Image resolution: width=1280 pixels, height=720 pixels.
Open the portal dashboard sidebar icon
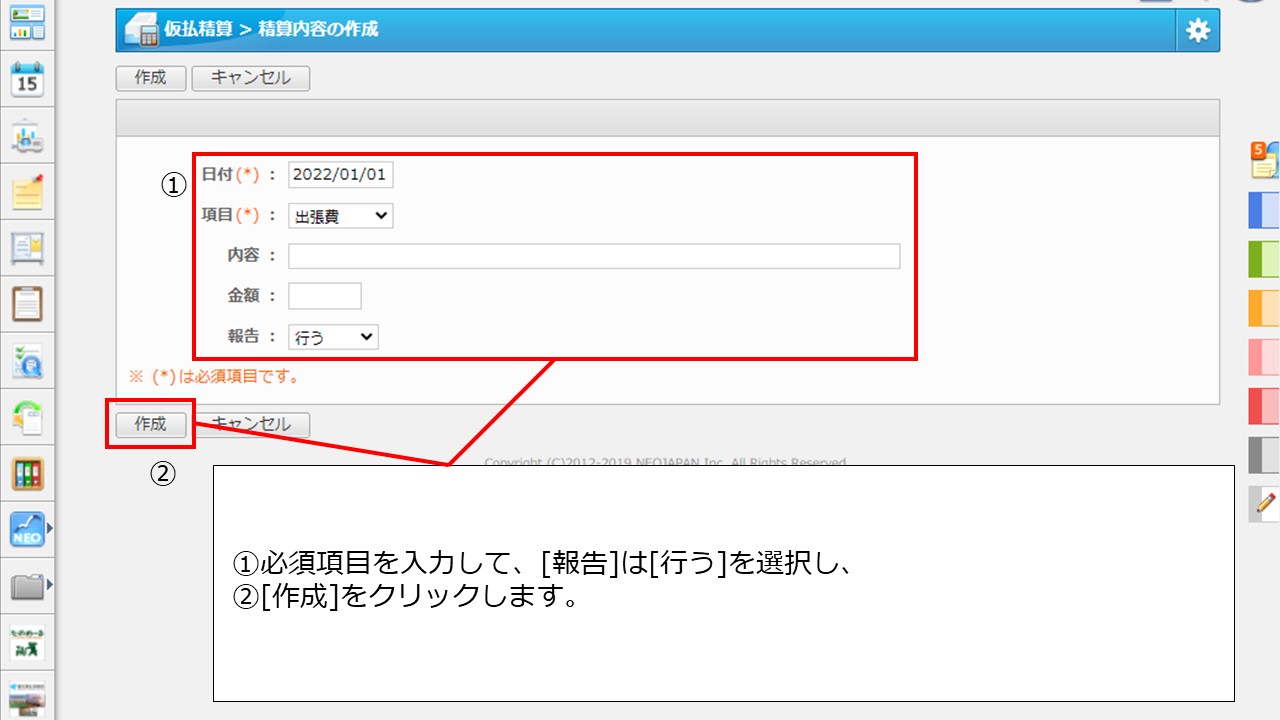[x=27, y=22]
